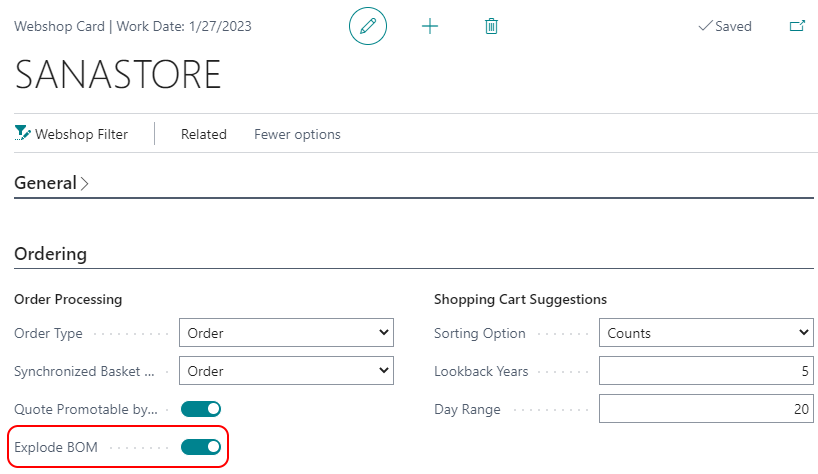818x474 pixels.
Task: Collapse the Ordering section header
Action: (51, 254)
